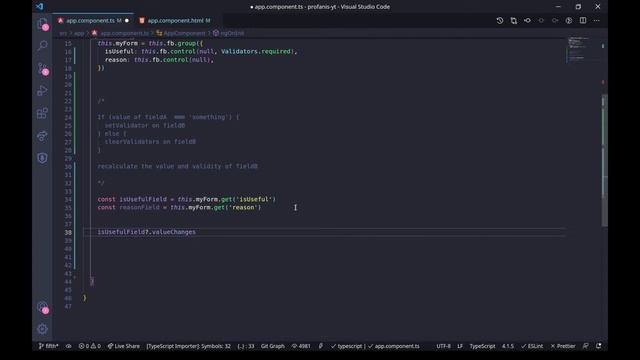
Task: Click the compare changes icon in editor toolbar
Action: (x=513, y=20)
